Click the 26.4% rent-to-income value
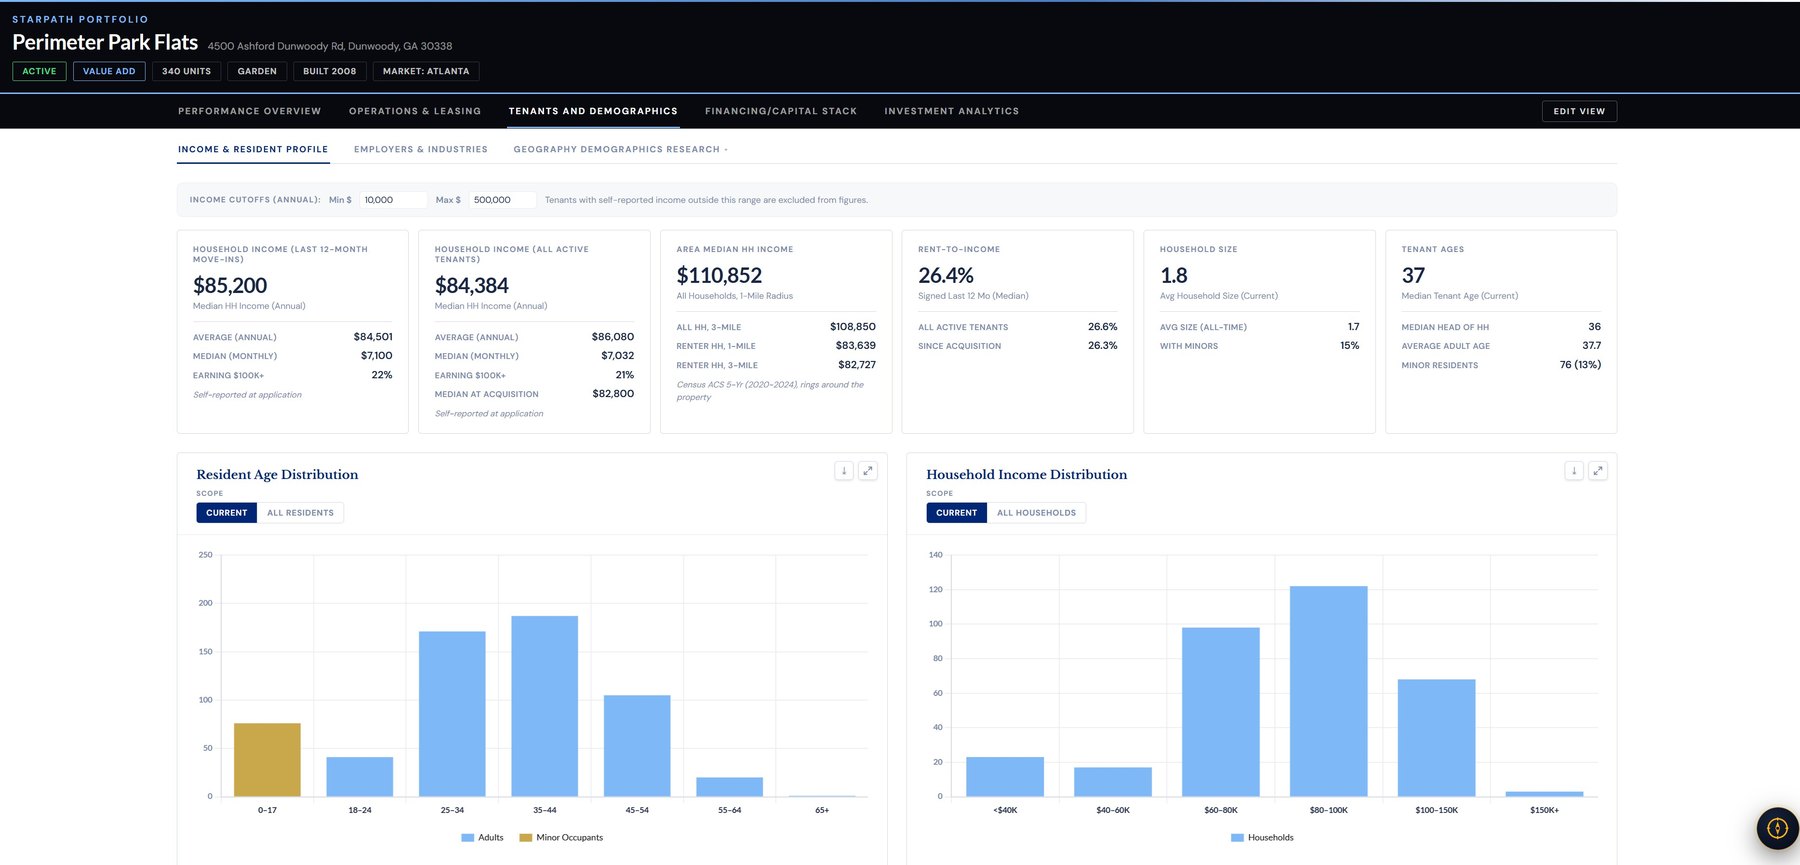 point(946,276)
